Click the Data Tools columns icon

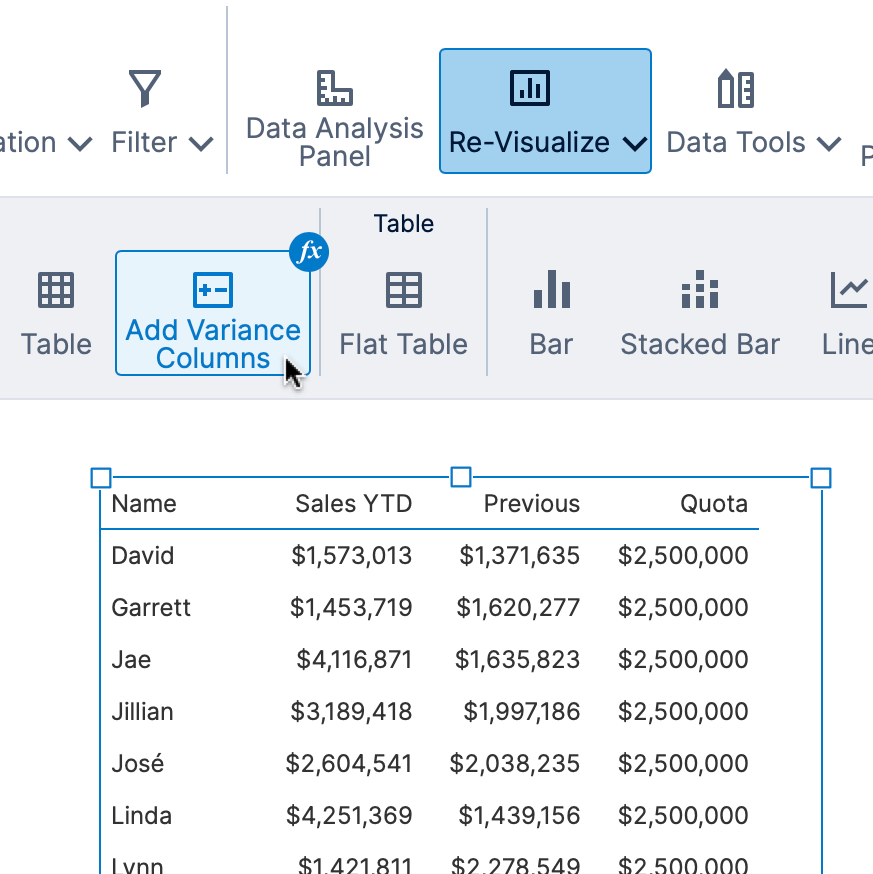coord(734,88)
